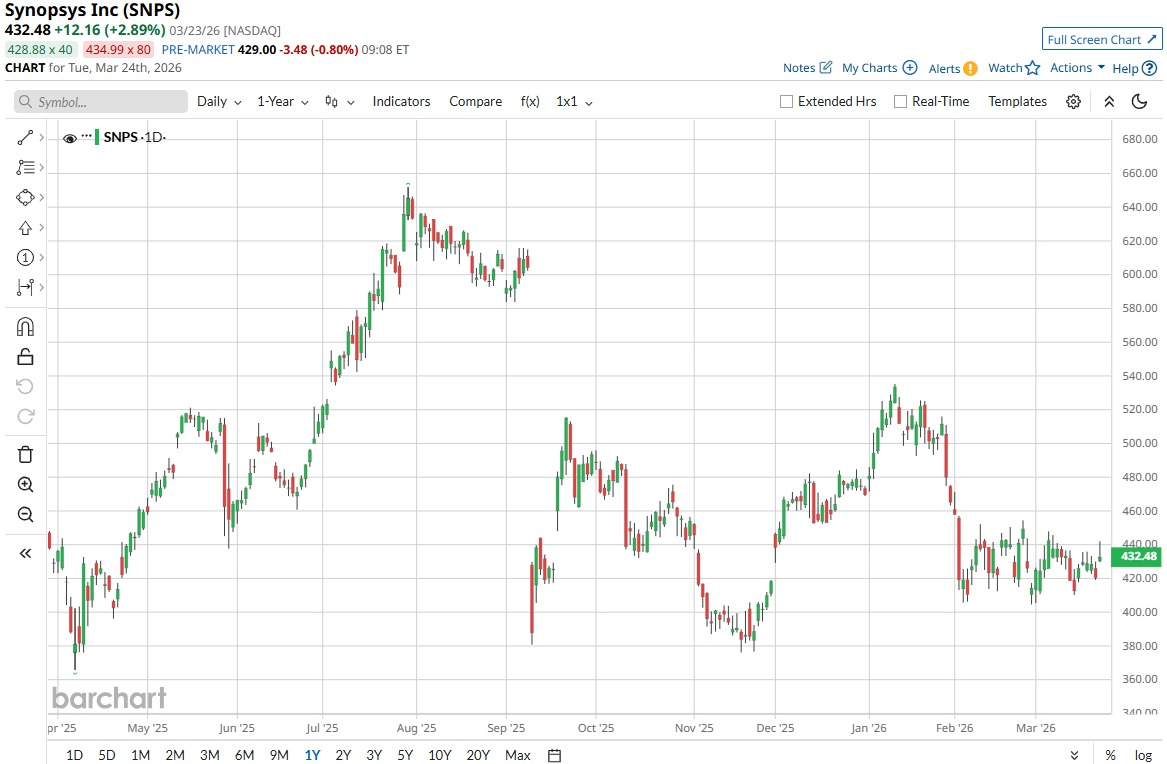Toggle the magnet snap mode
1167x764 pixels.
click(x=25, y=327)
